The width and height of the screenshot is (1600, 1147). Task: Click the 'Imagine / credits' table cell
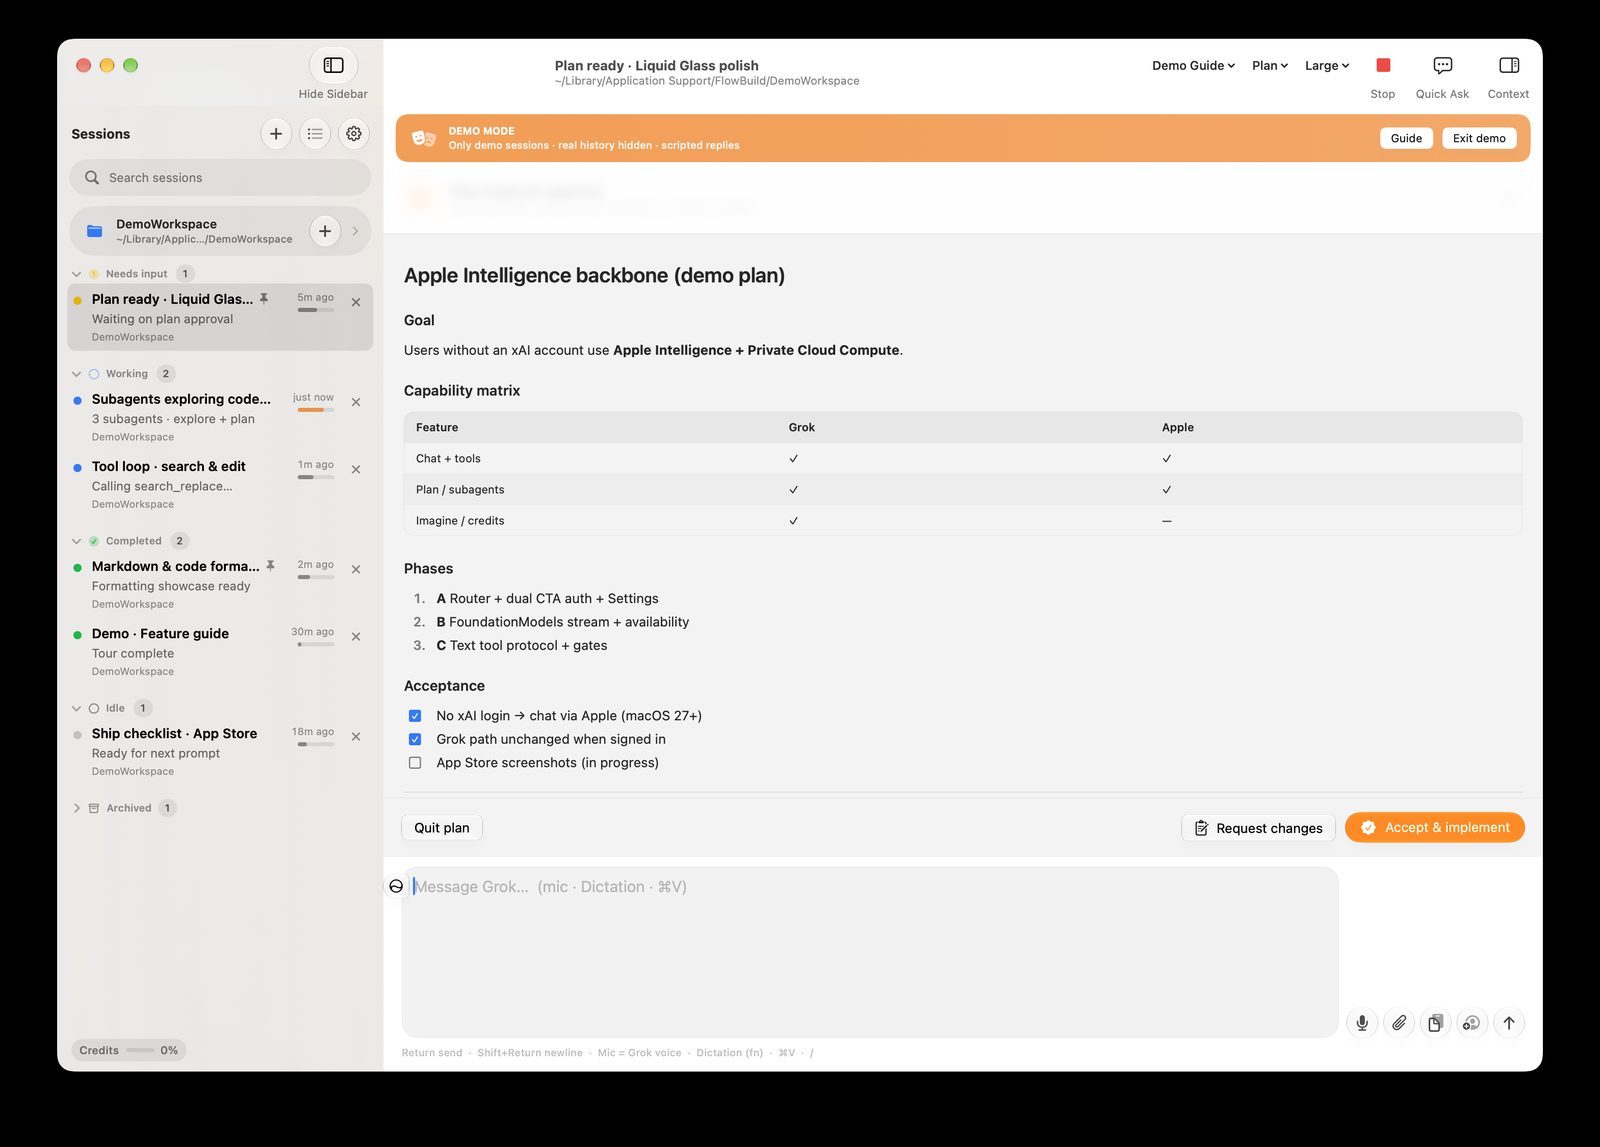(460, 521)
